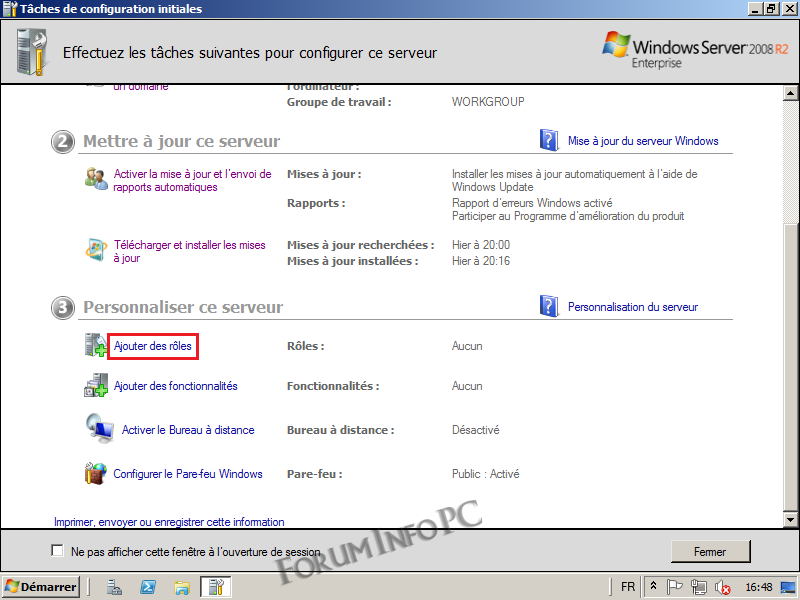
Task: Click the Pare-feu Windows brick wall icon
Action: [95, 473]
